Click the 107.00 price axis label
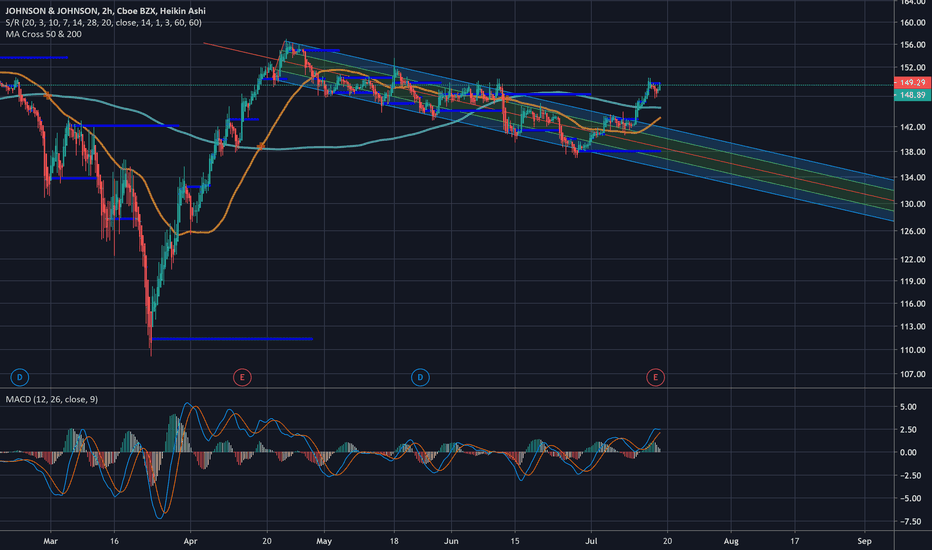Viewport: 932px width, 550px height. [912, 374]
